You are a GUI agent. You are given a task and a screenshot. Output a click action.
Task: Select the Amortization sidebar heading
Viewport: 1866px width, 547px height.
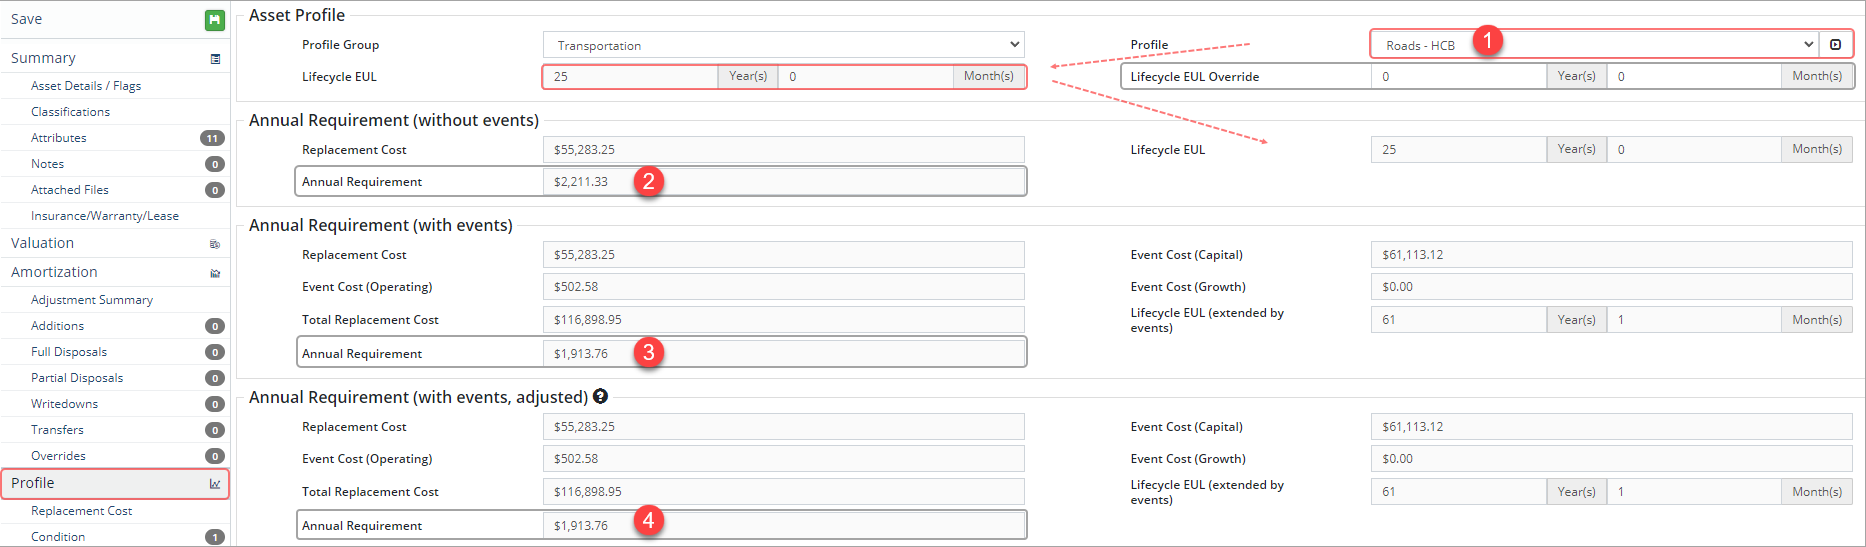click(x=54, y=272)
